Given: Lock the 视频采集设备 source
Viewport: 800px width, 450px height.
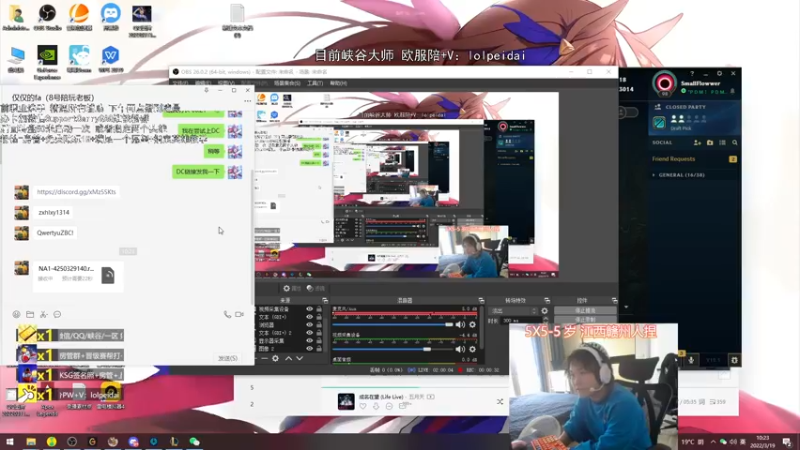Looking at the screenshot, I should (x=319, y=309).
